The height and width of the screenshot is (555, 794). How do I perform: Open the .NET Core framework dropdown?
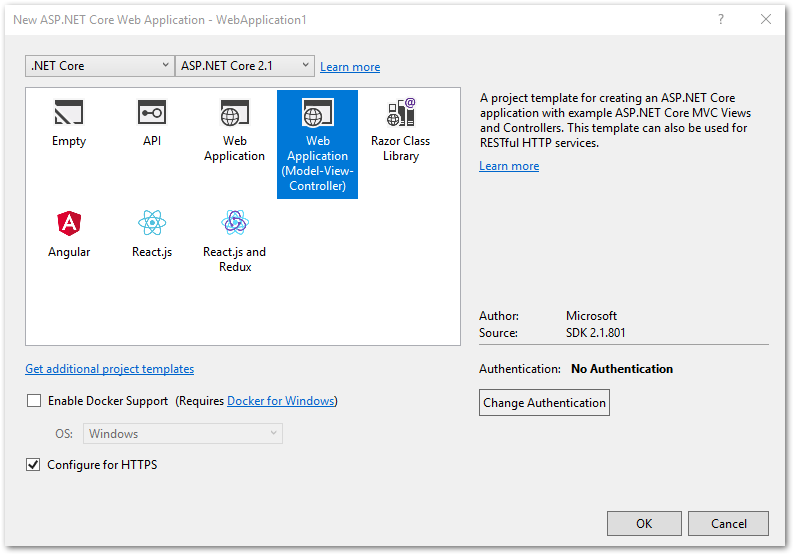[99, 66]
